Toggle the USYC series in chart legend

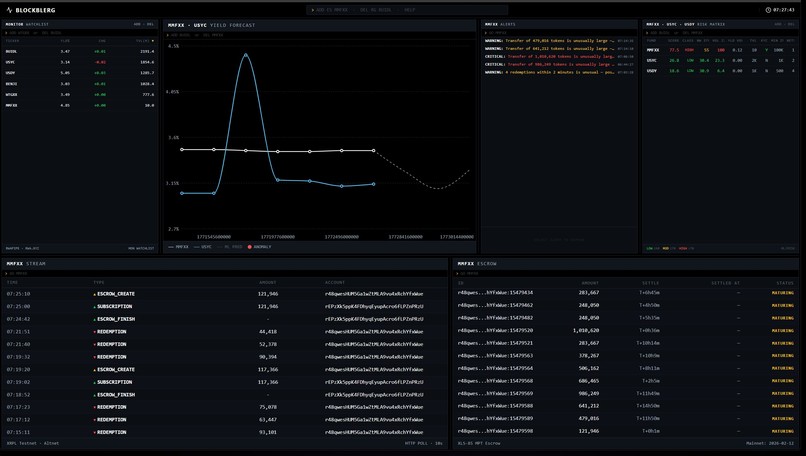(203, 247)
